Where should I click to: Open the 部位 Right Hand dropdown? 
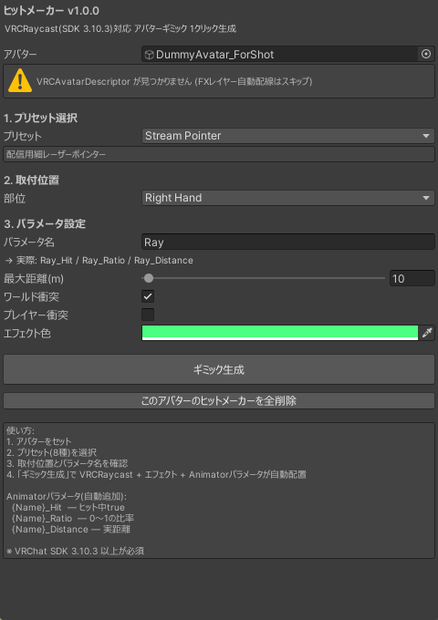pyautogui.click(x=288, y=198)
